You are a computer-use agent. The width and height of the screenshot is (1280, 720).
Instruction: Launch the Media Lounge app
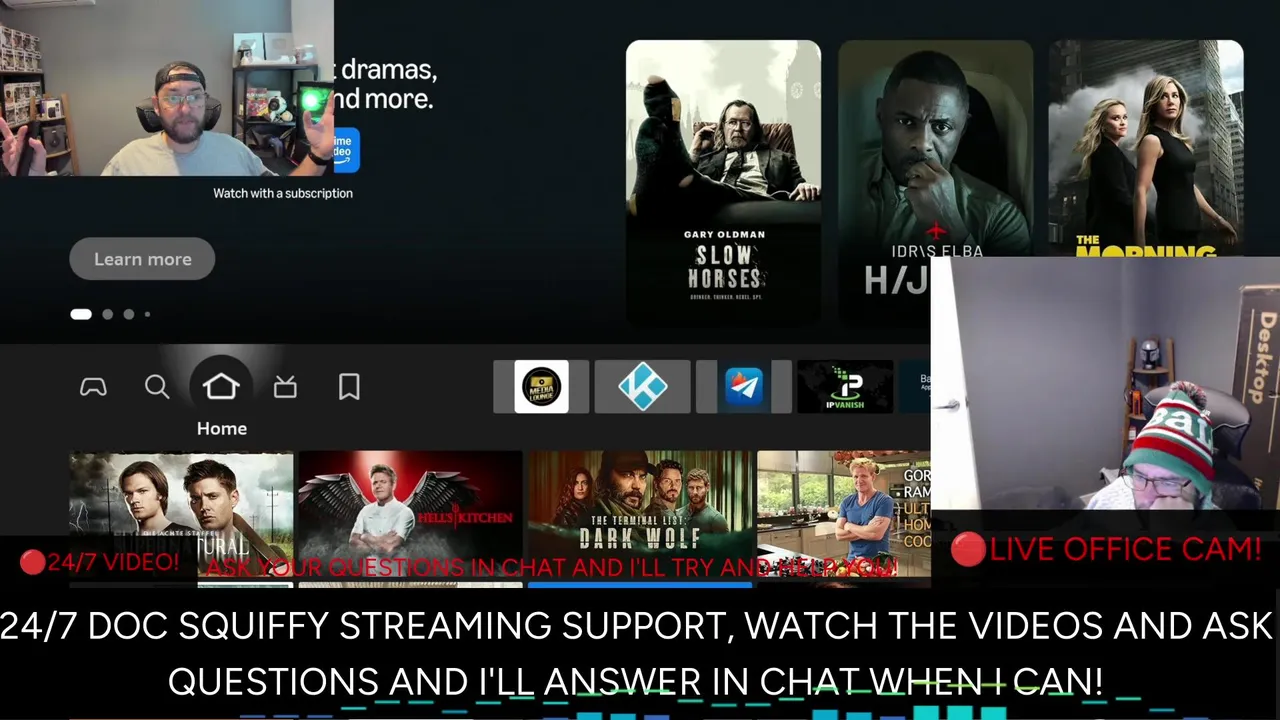(541, 387)
